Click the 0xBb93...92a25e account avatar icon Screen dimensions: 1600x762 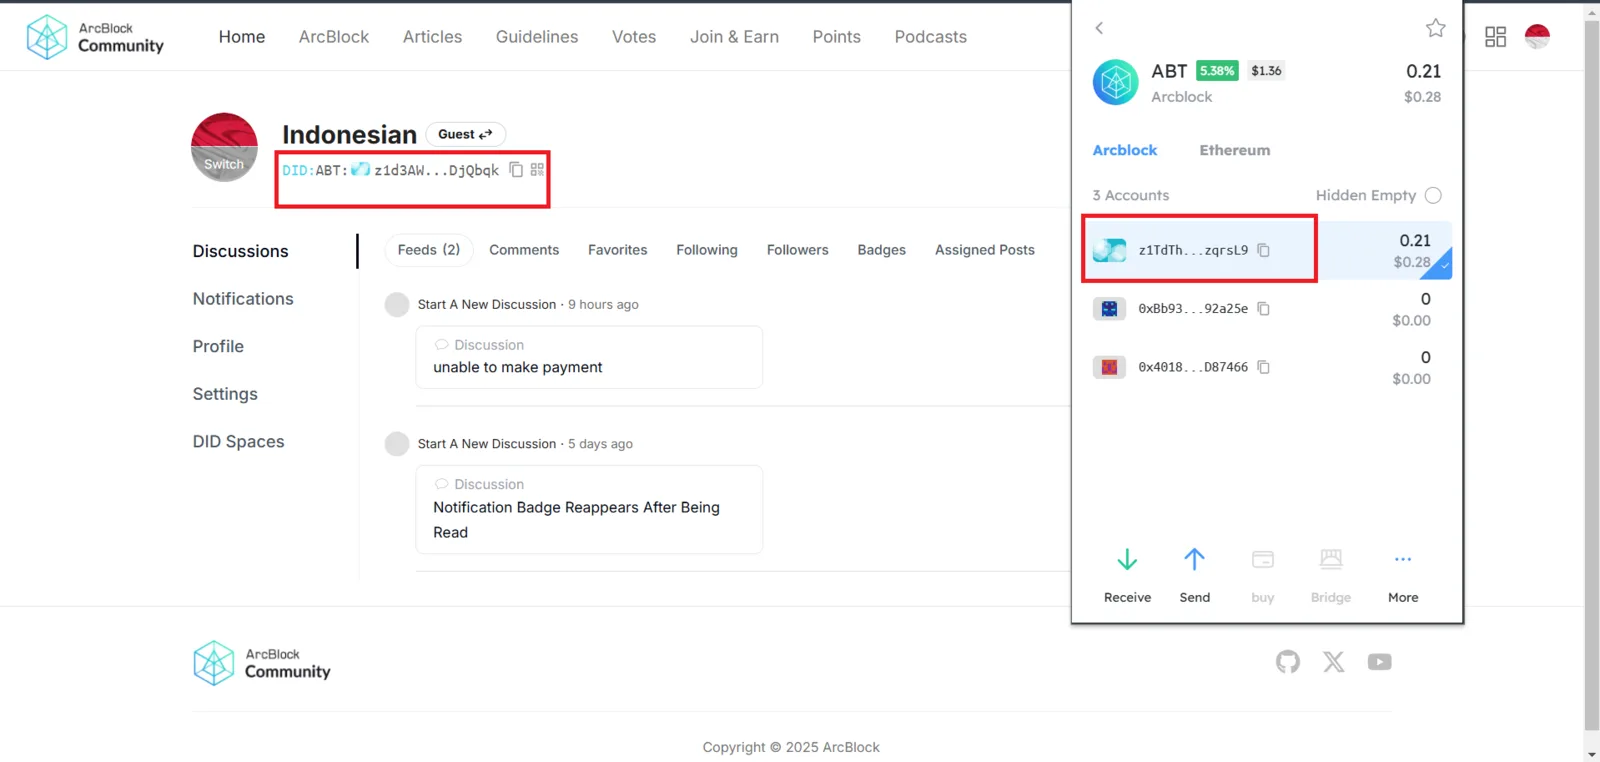(1109, 309)
